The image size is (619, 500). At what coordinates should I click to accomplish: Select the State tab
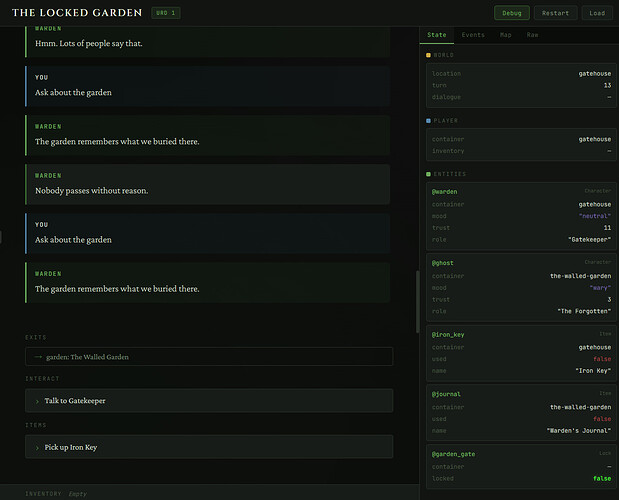437,35
